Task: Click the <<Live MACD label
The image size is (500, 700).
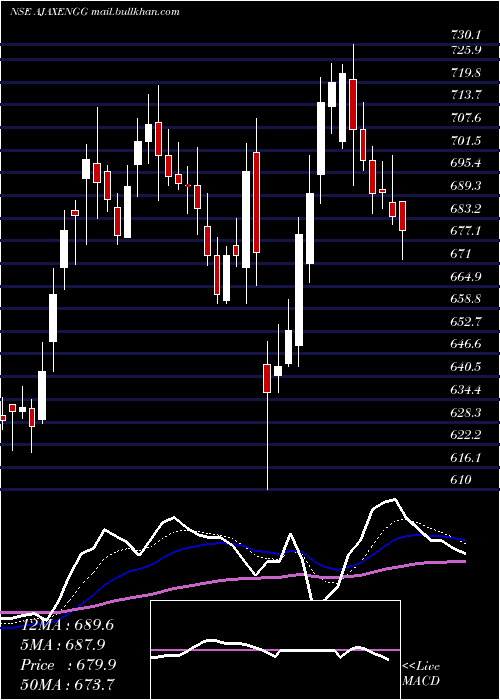Action: (x=421, y=674)
